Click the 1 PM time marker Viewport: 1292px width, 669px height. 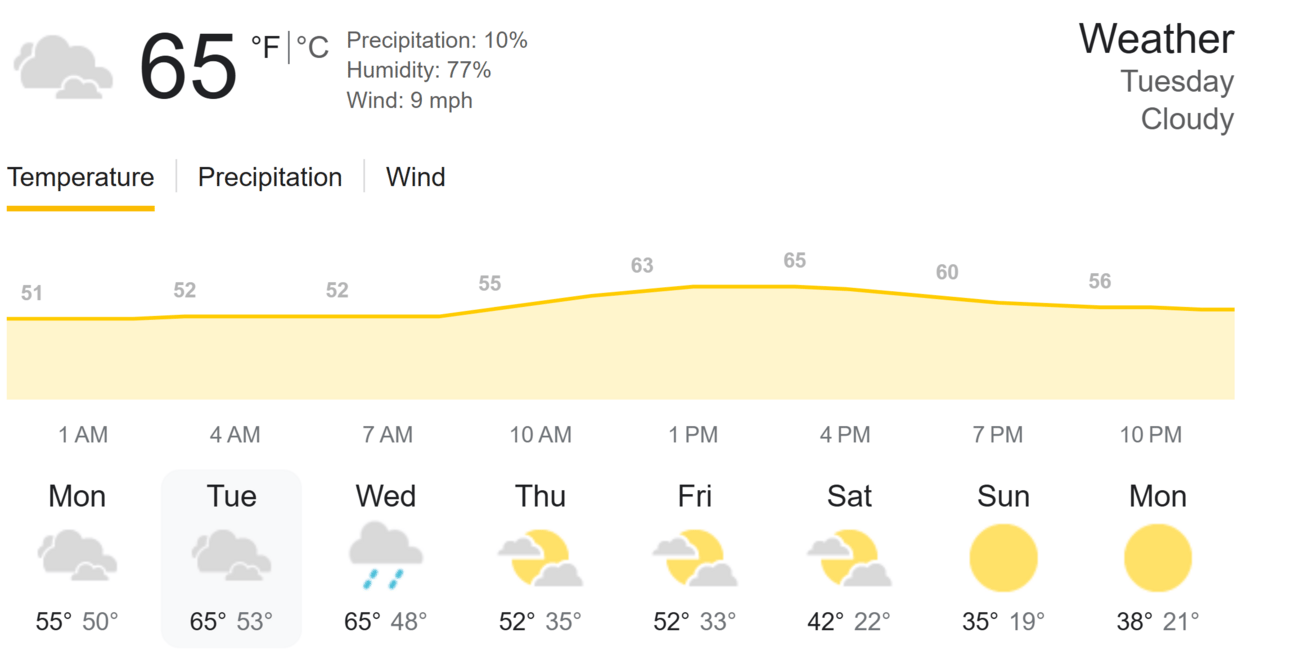pyautogui.click(x=693, y=435)
